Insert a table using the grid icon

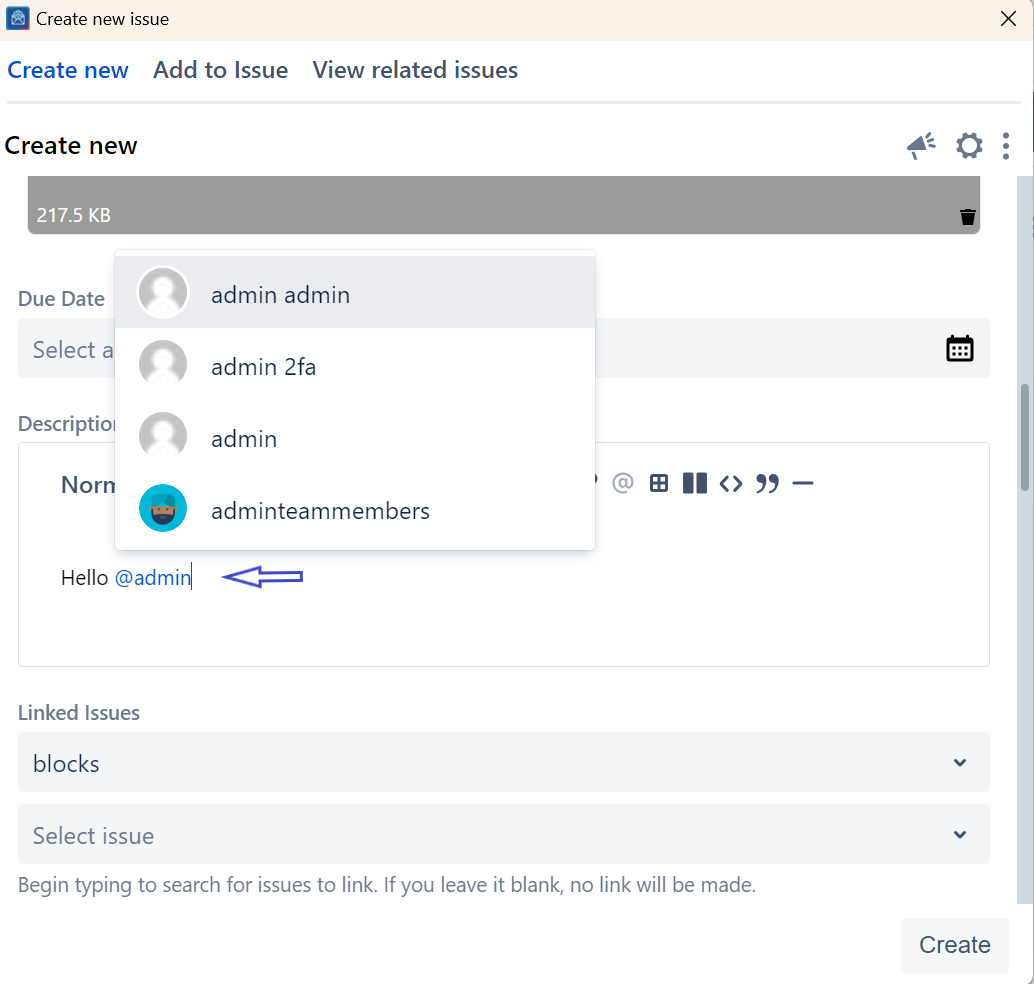659,484
